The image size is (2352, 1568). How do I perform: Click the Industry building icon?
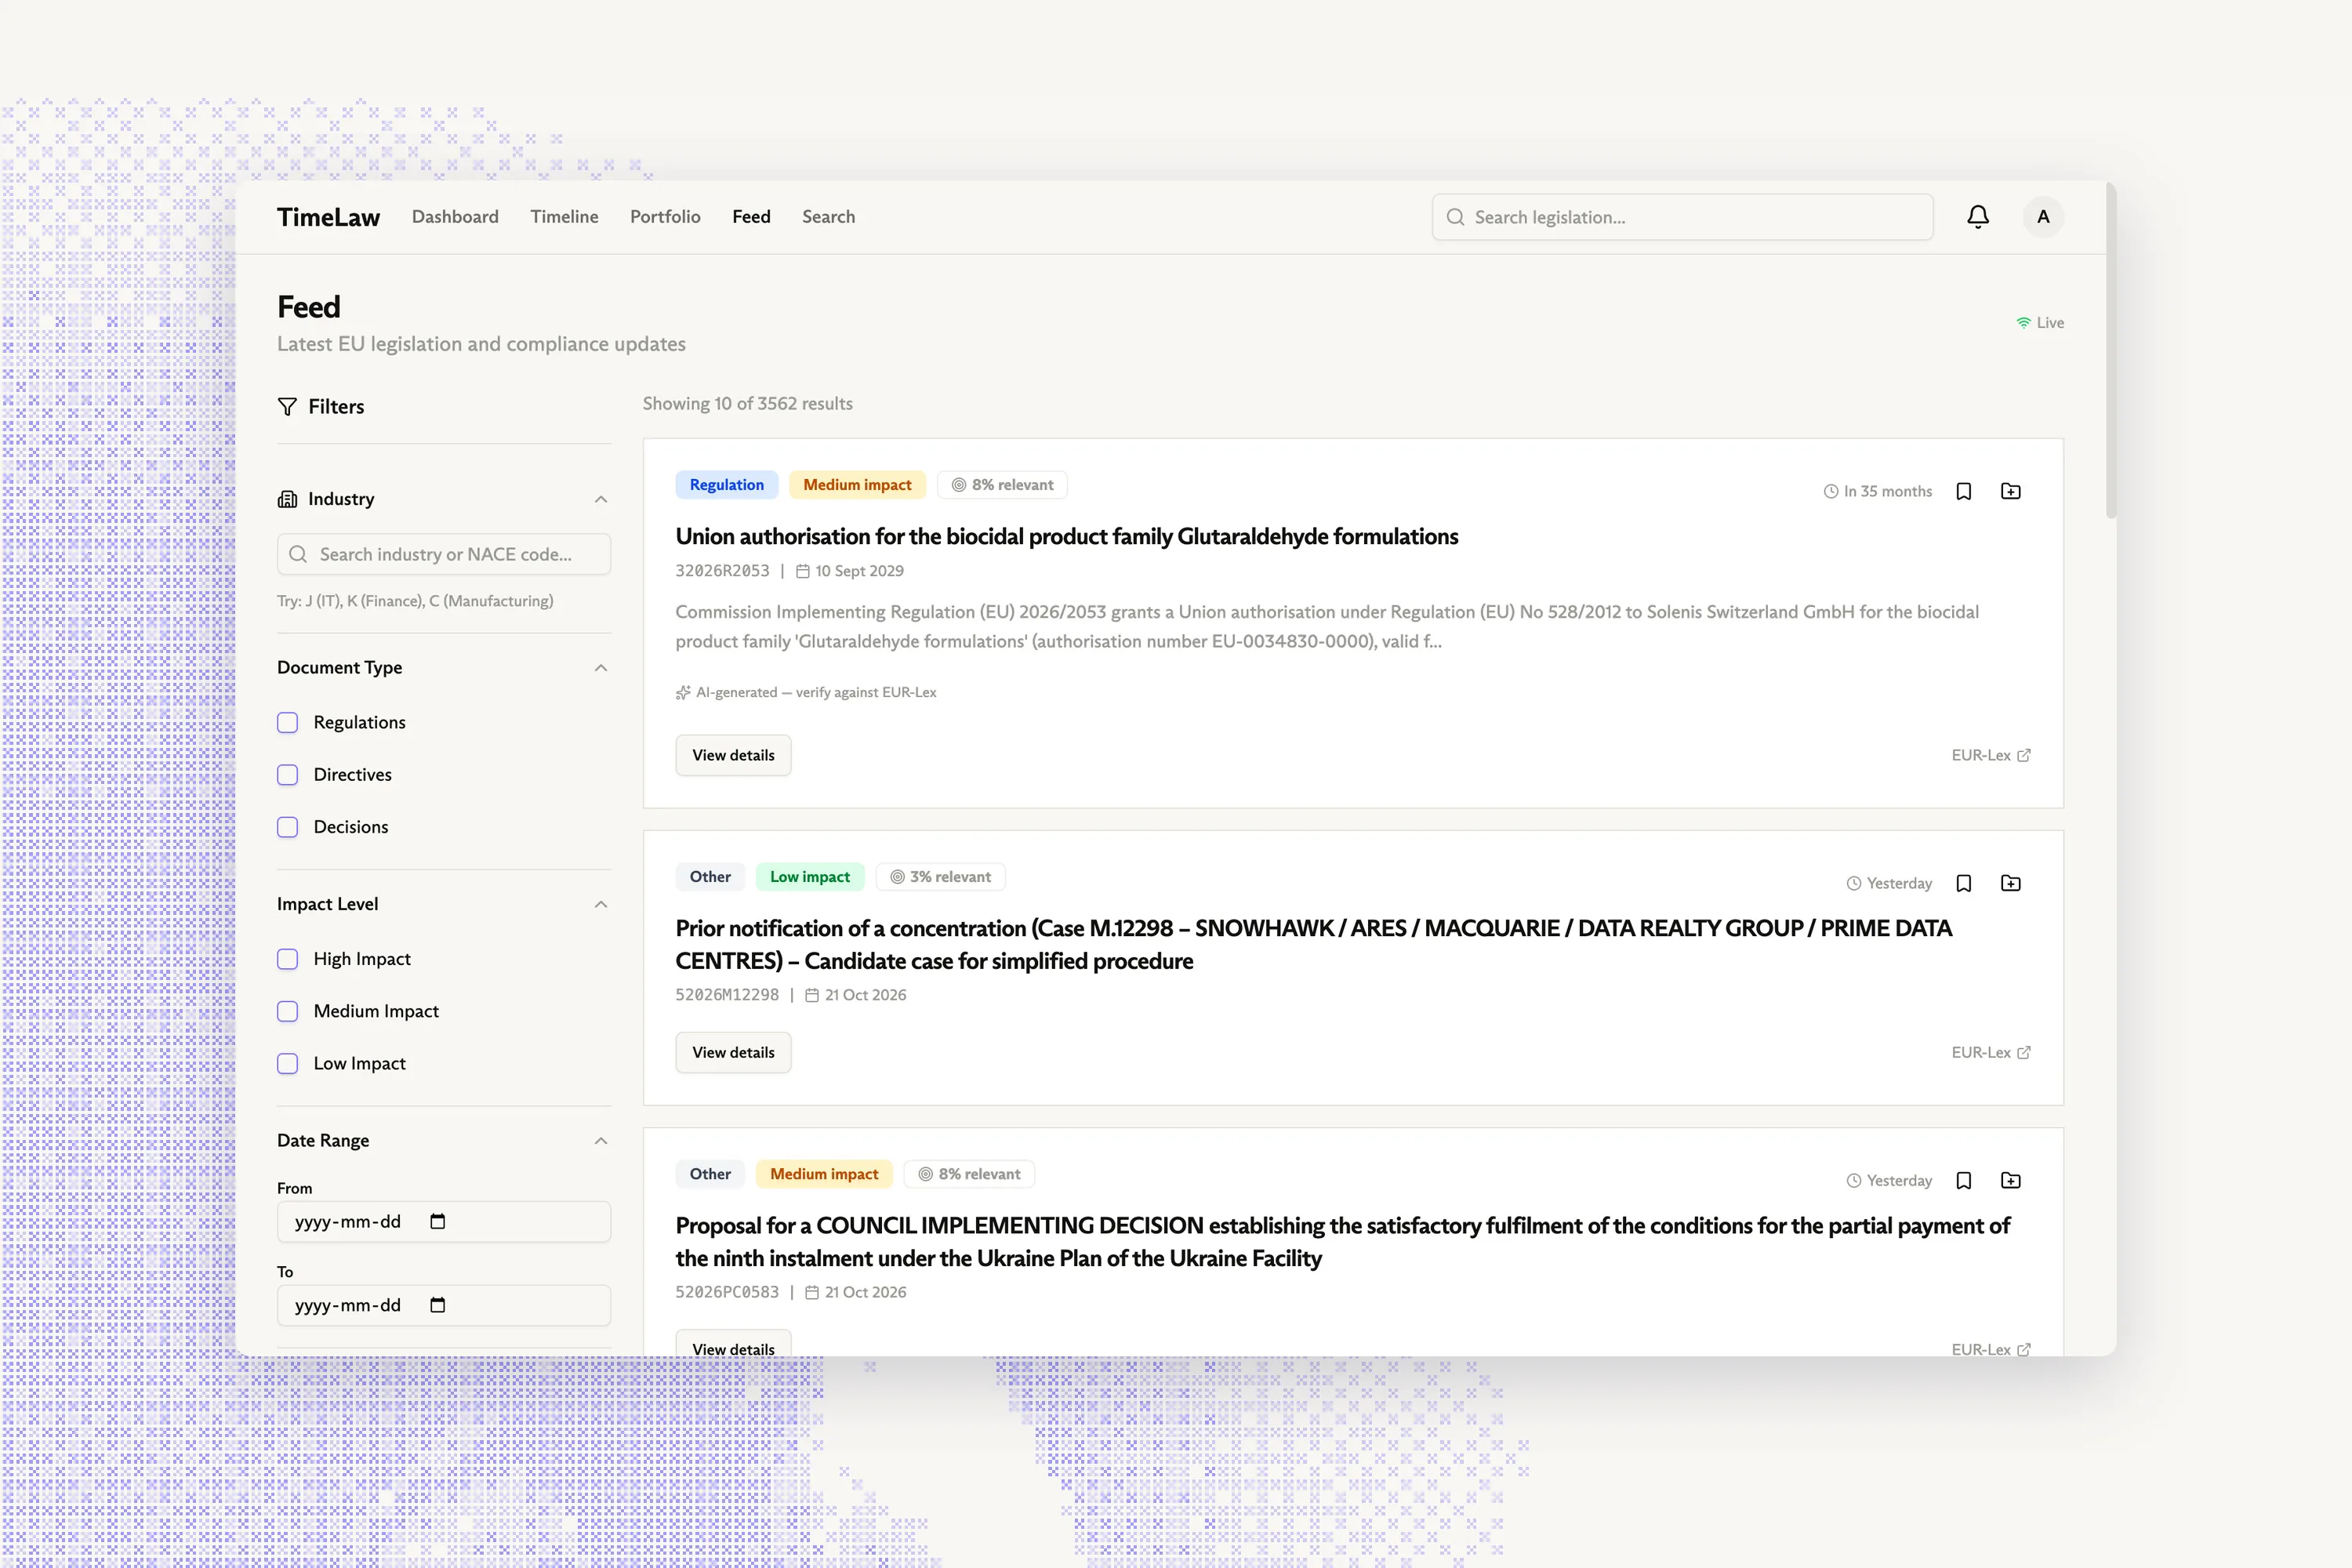coord(287,499)
